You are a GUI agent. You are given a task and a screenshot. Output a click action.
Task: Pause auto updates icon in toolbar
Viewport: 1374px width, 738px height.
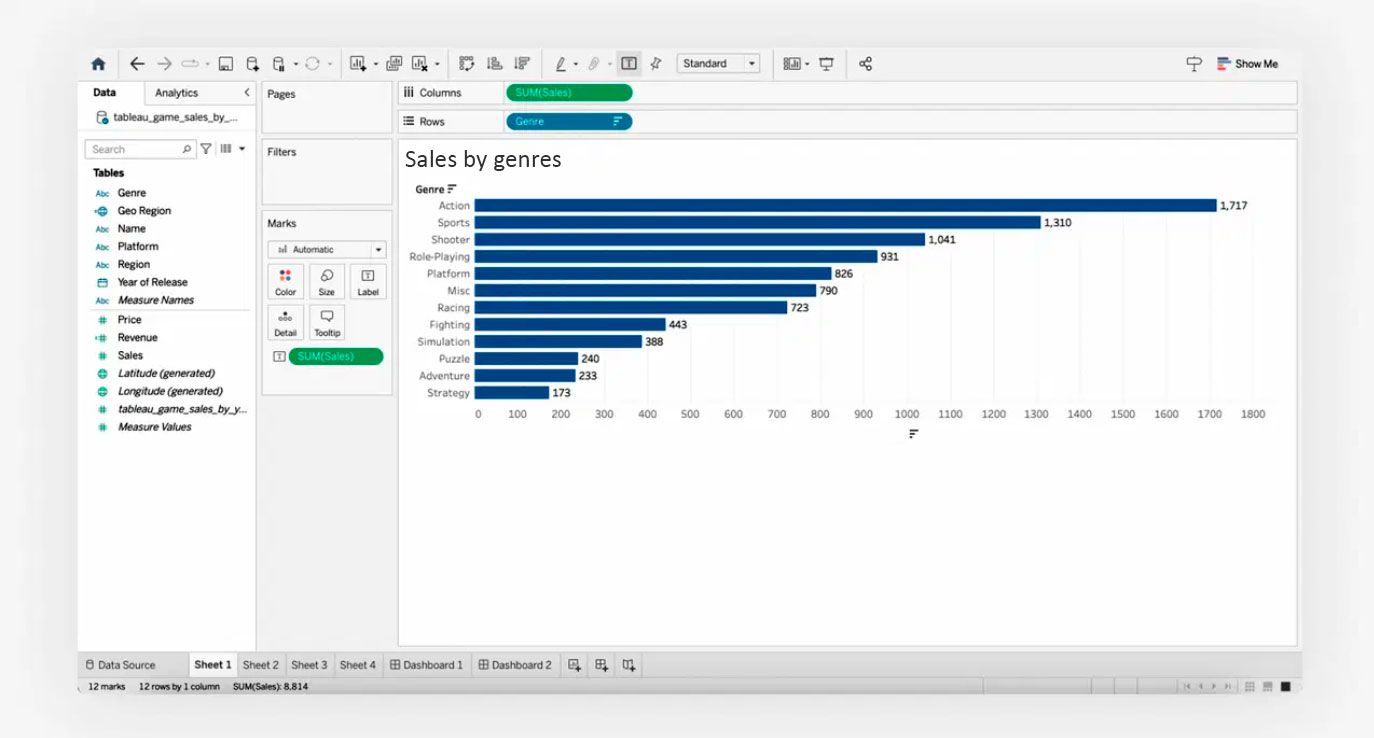(x=279, y=64)
